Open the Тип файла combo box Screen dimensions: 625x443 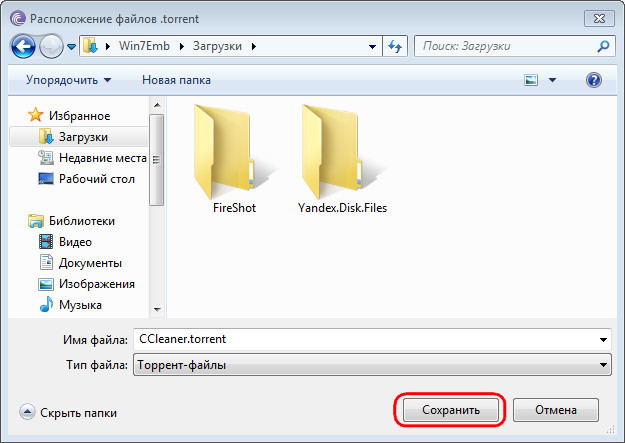click(372, 365)
